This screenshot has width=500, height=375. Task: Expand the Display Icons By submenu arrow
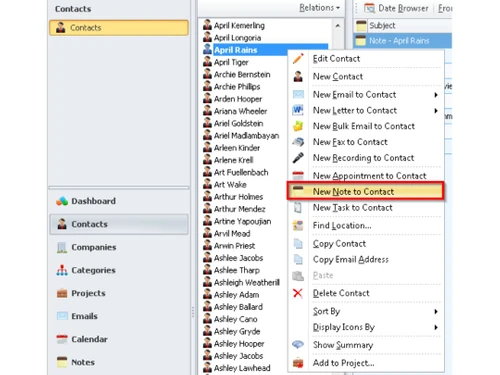coord(436,327)
